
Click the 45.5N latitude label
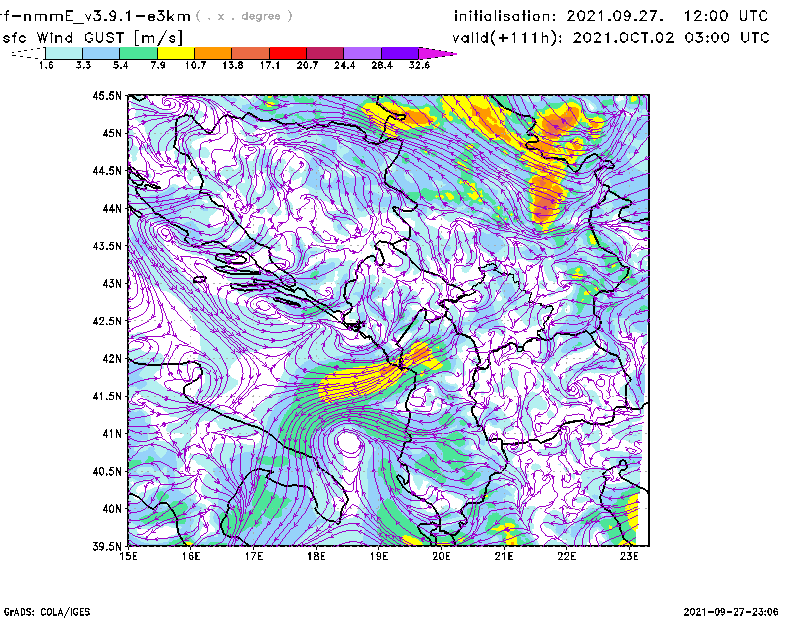pyautogui.click(x=107, y=95)
